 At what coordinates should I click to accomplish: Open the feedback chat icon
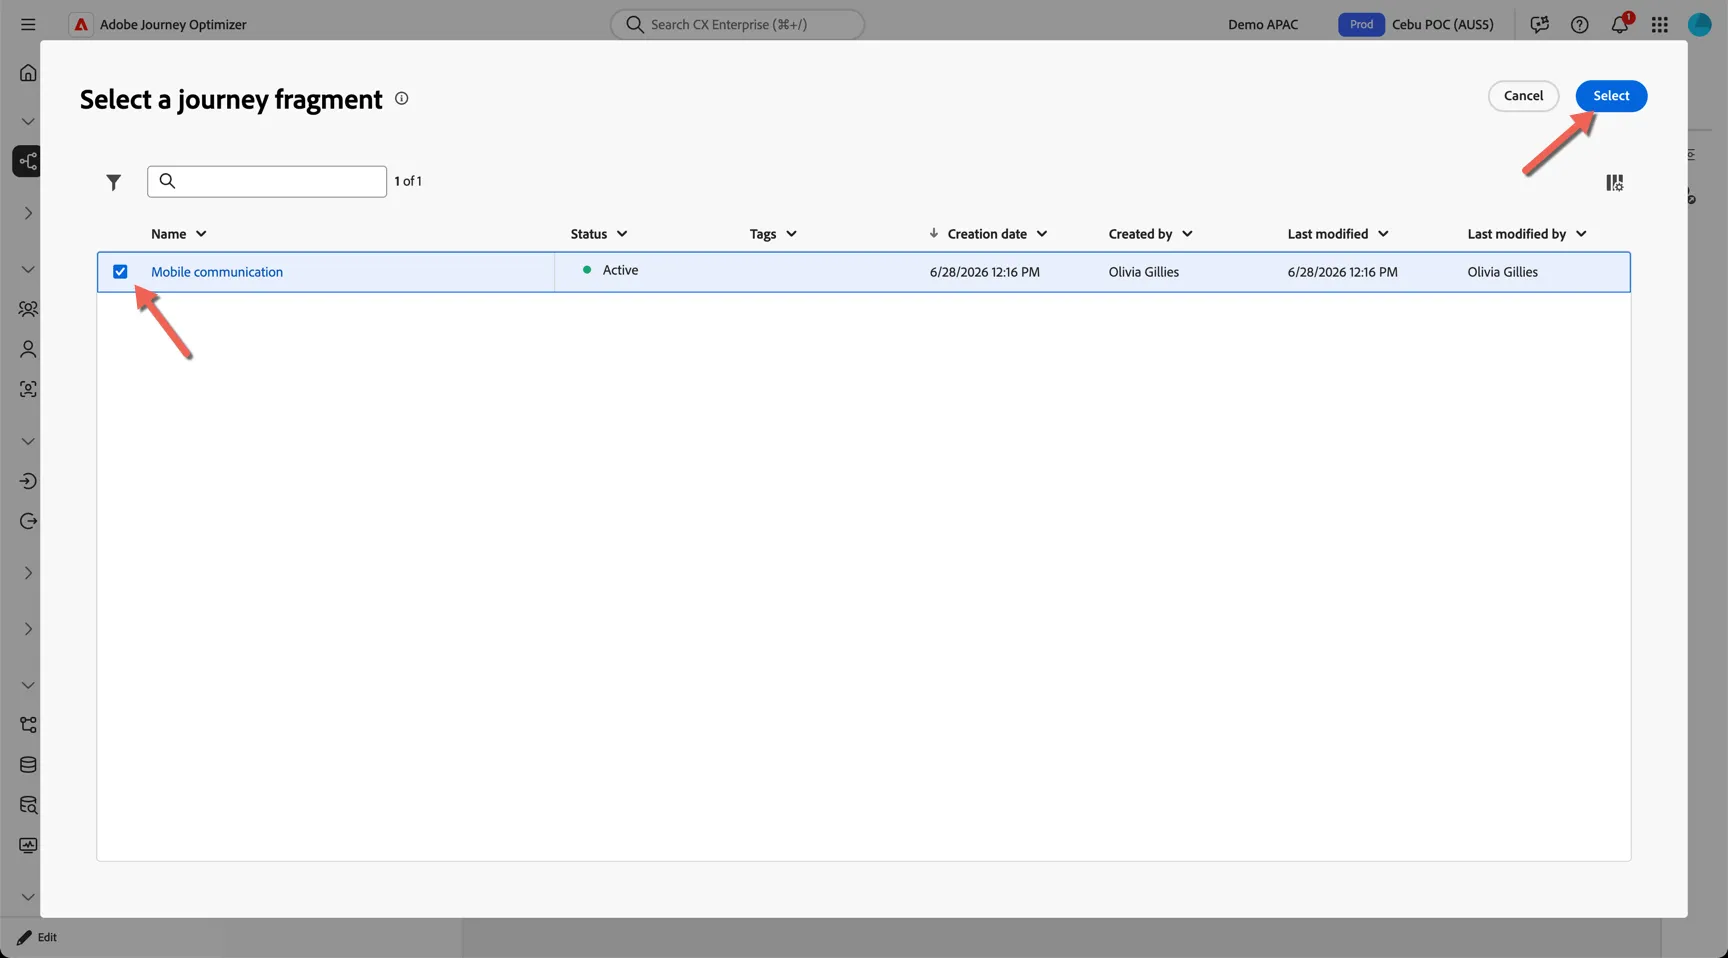1539,24
